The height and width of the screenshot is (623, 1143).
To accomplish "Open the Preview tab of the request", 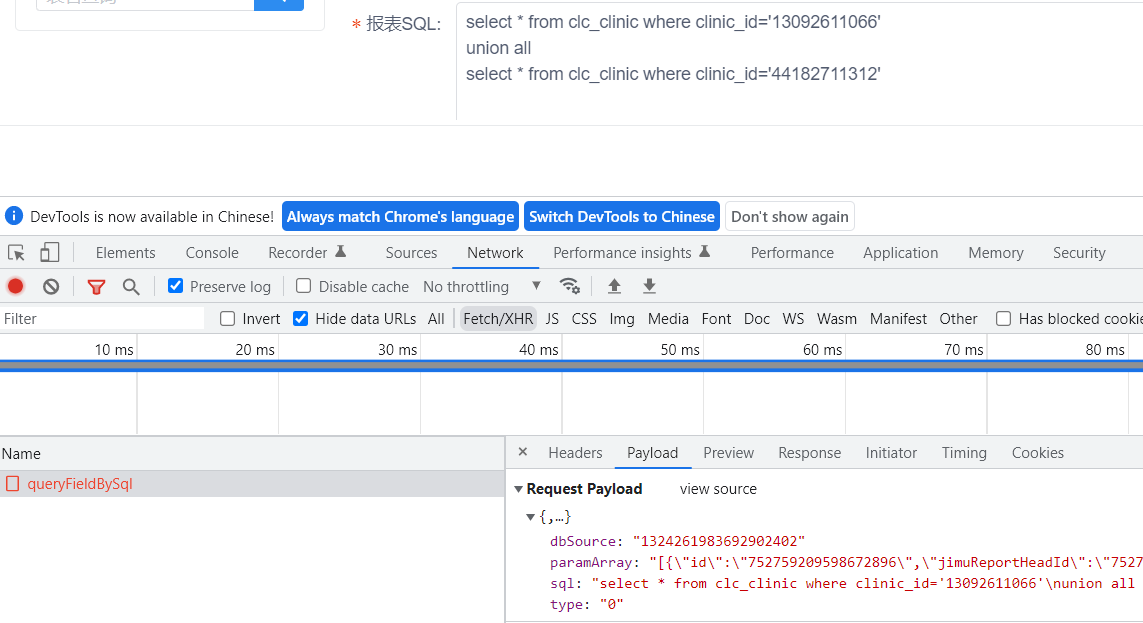I will (728, 452).
